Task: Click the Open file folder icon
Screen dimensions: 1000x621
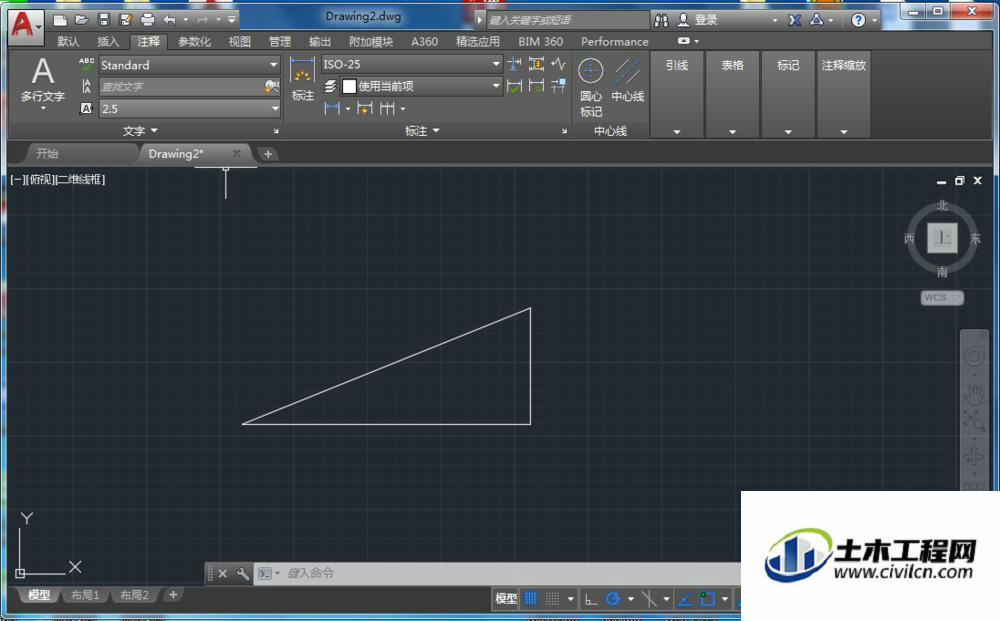Action: point(82,20)
